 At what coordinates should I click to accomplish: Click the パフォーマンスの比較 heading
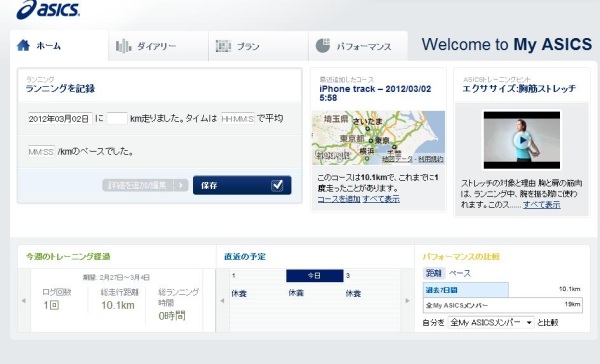pyautogui.click(x=461, y=256)
